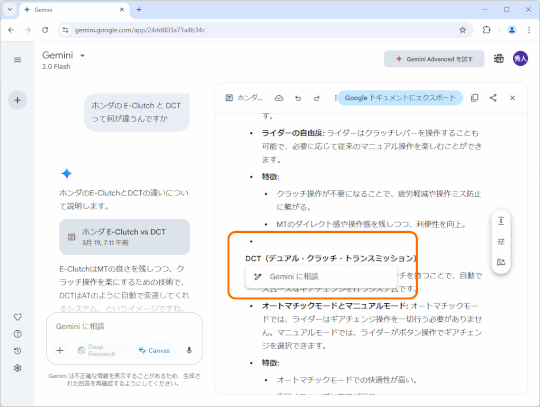Image resolution: width=540 pixels, height=407 pixels.
Task: Open the help icon in sidebar
Action: (x=18, y=334)
